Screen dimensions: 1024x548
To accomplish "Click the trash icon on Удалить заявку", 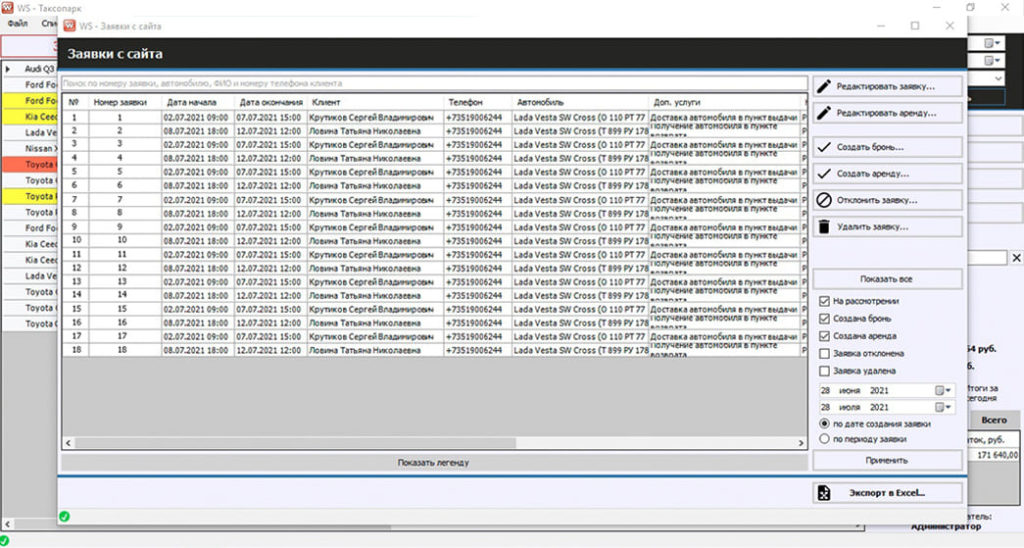I will (x=824, y=227).
